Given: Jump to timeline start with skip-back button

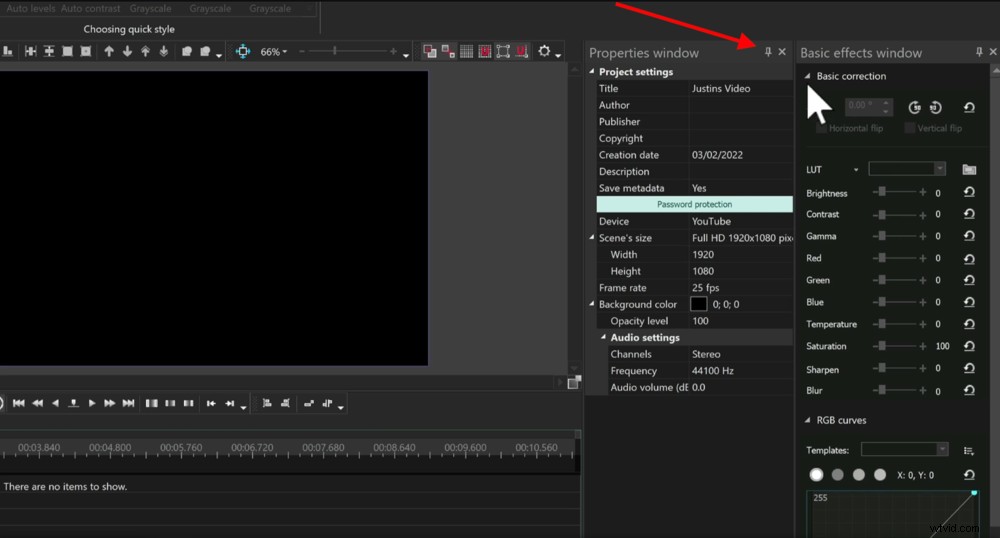Looking at the screenshot, I should coord(18,403).
